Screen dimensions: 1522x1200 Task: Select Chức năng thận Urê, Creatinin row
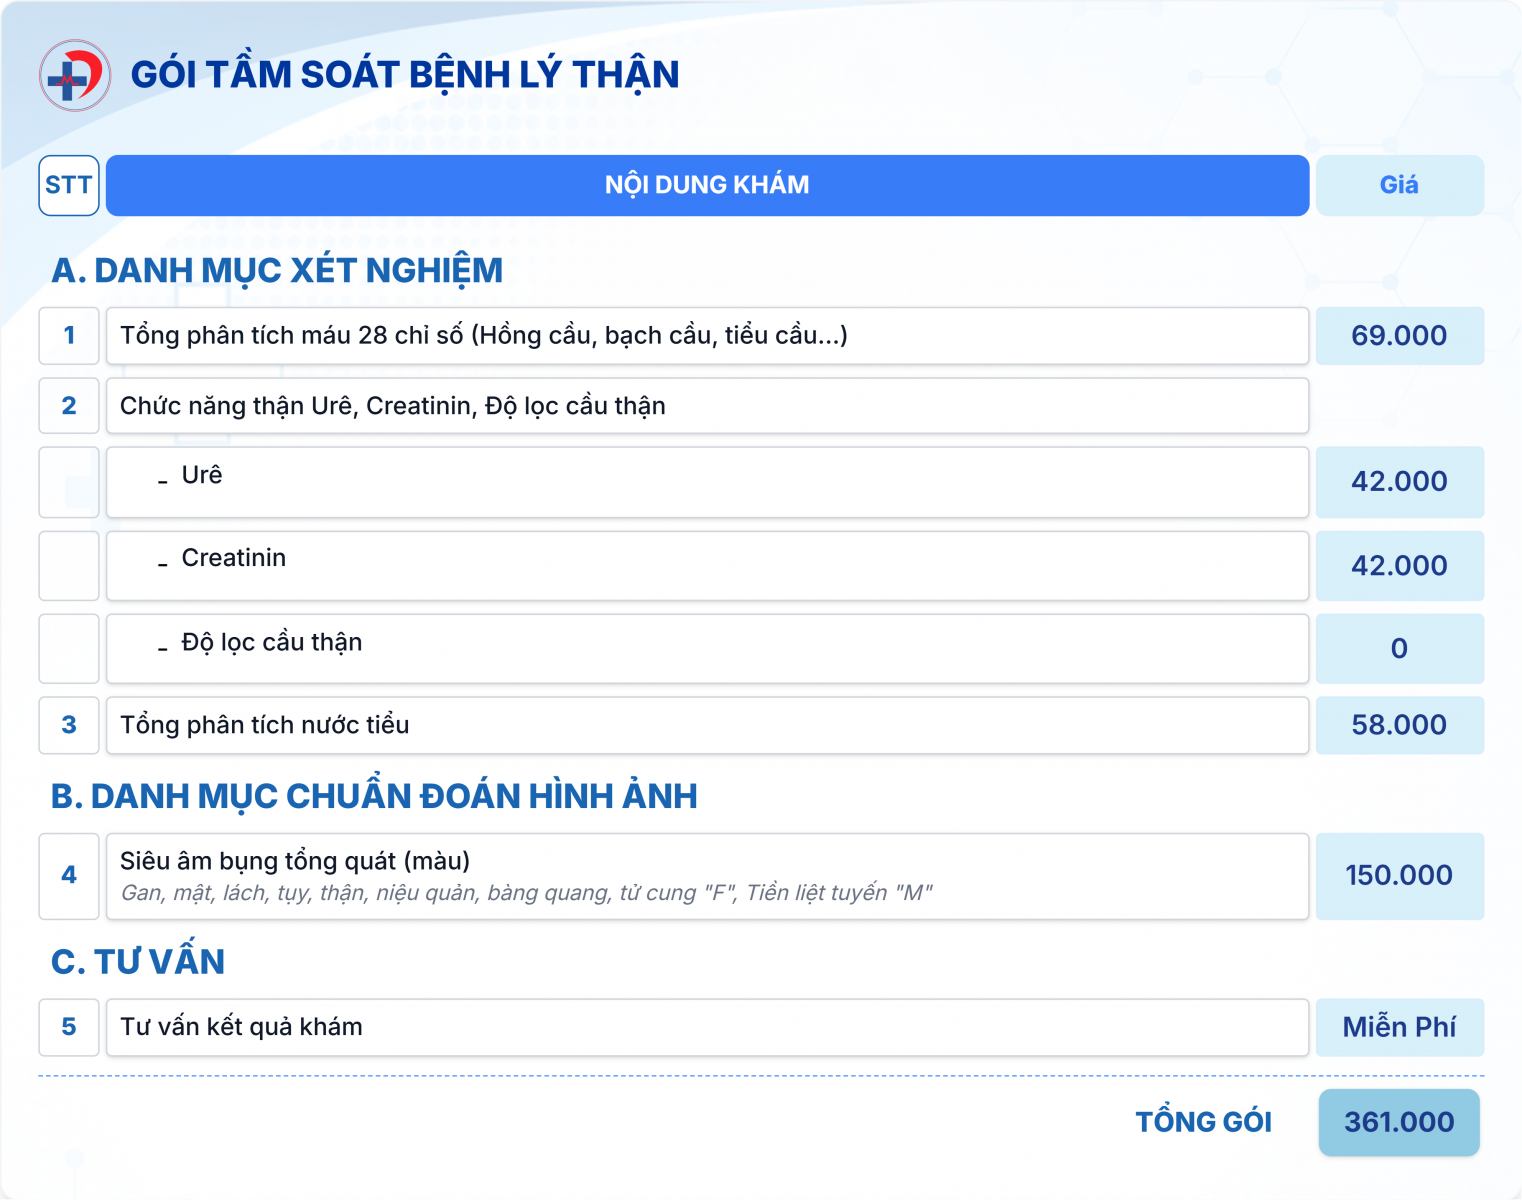707,406
